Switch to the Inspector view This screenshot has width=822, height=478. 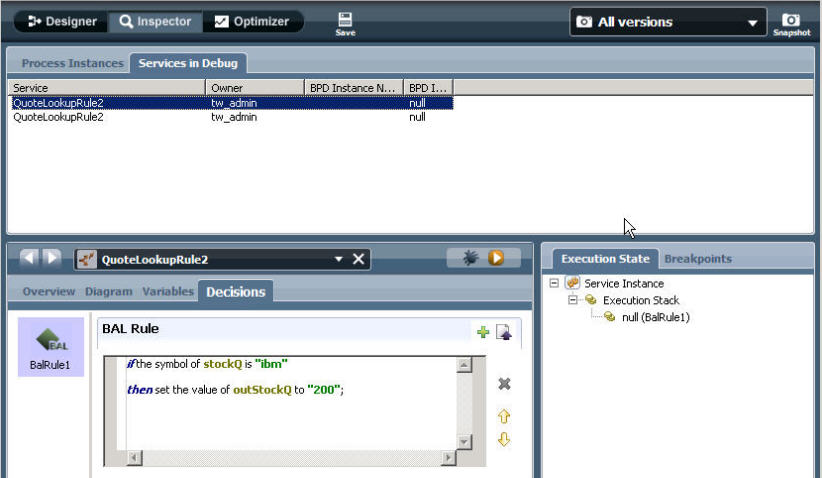(x=155, y=21)
